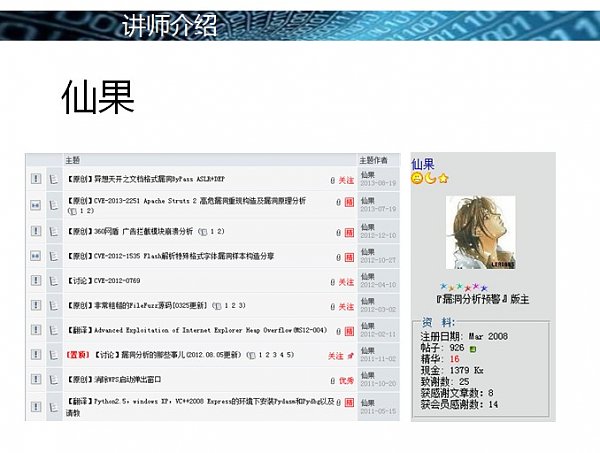Go to page 2 of the 360网盾 thread
This screenshot has width=600, height=453.
click(218, 231)
